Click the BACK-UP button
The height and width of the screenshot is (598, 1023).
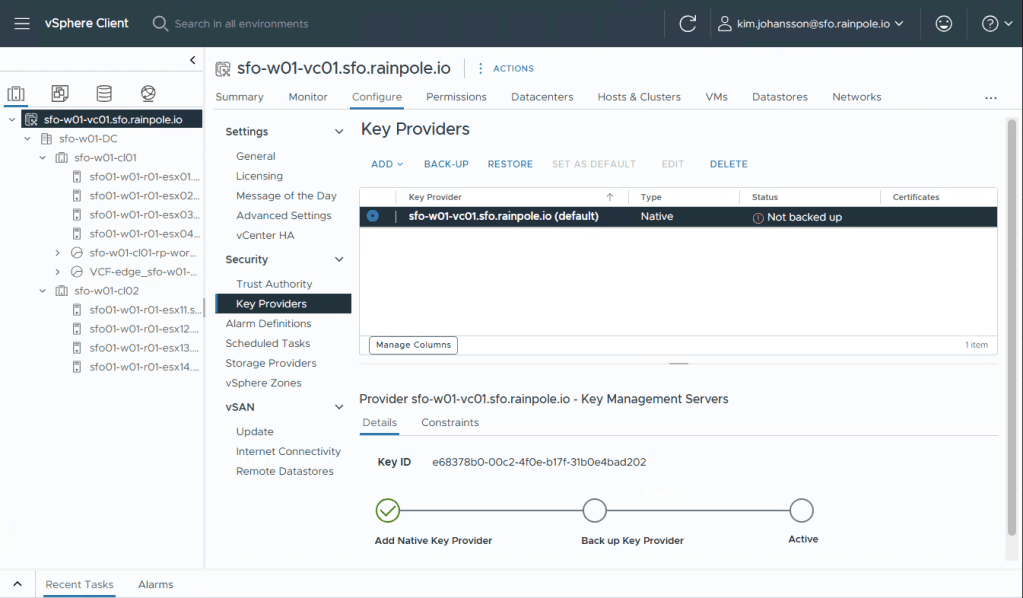pyautogui.click(x=446, y=164)
